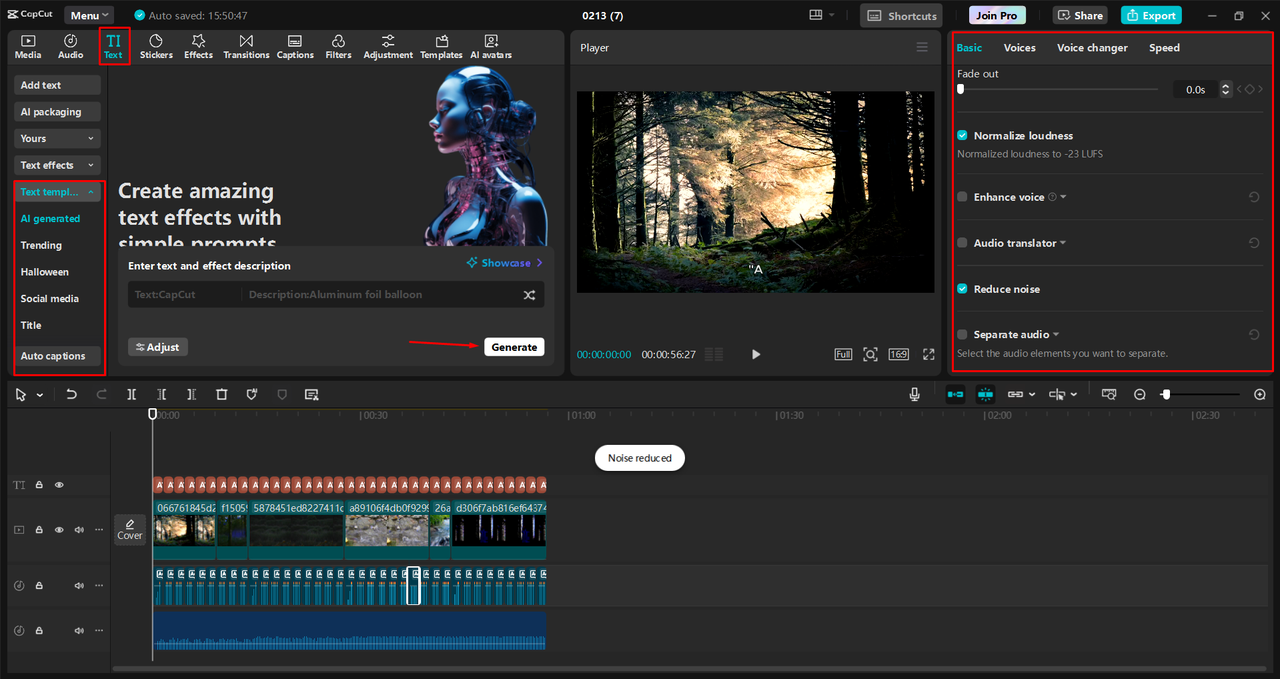Click the Split tool icon
Screen dimensions: 1280x679
click(x=131, y=395)
